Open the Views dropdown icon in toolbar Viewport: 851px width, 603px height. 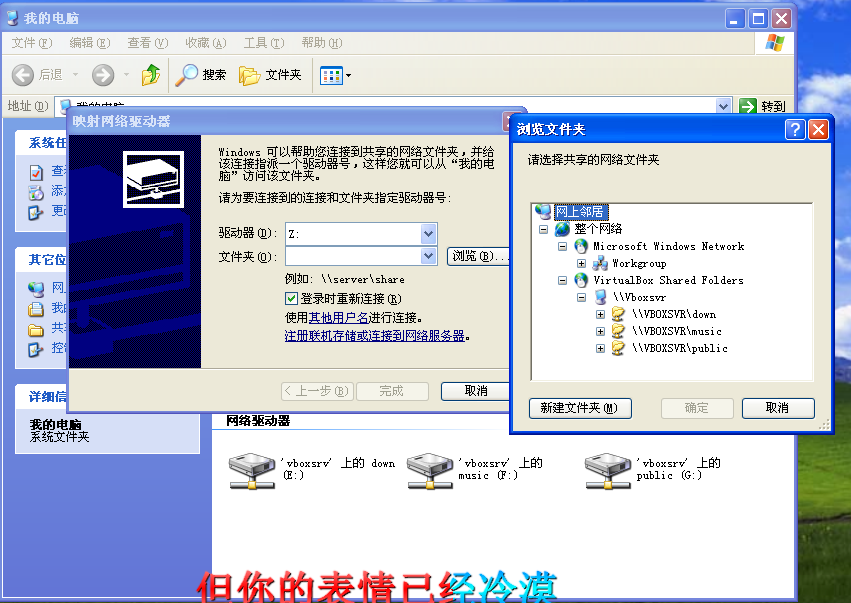coord(335,75)
